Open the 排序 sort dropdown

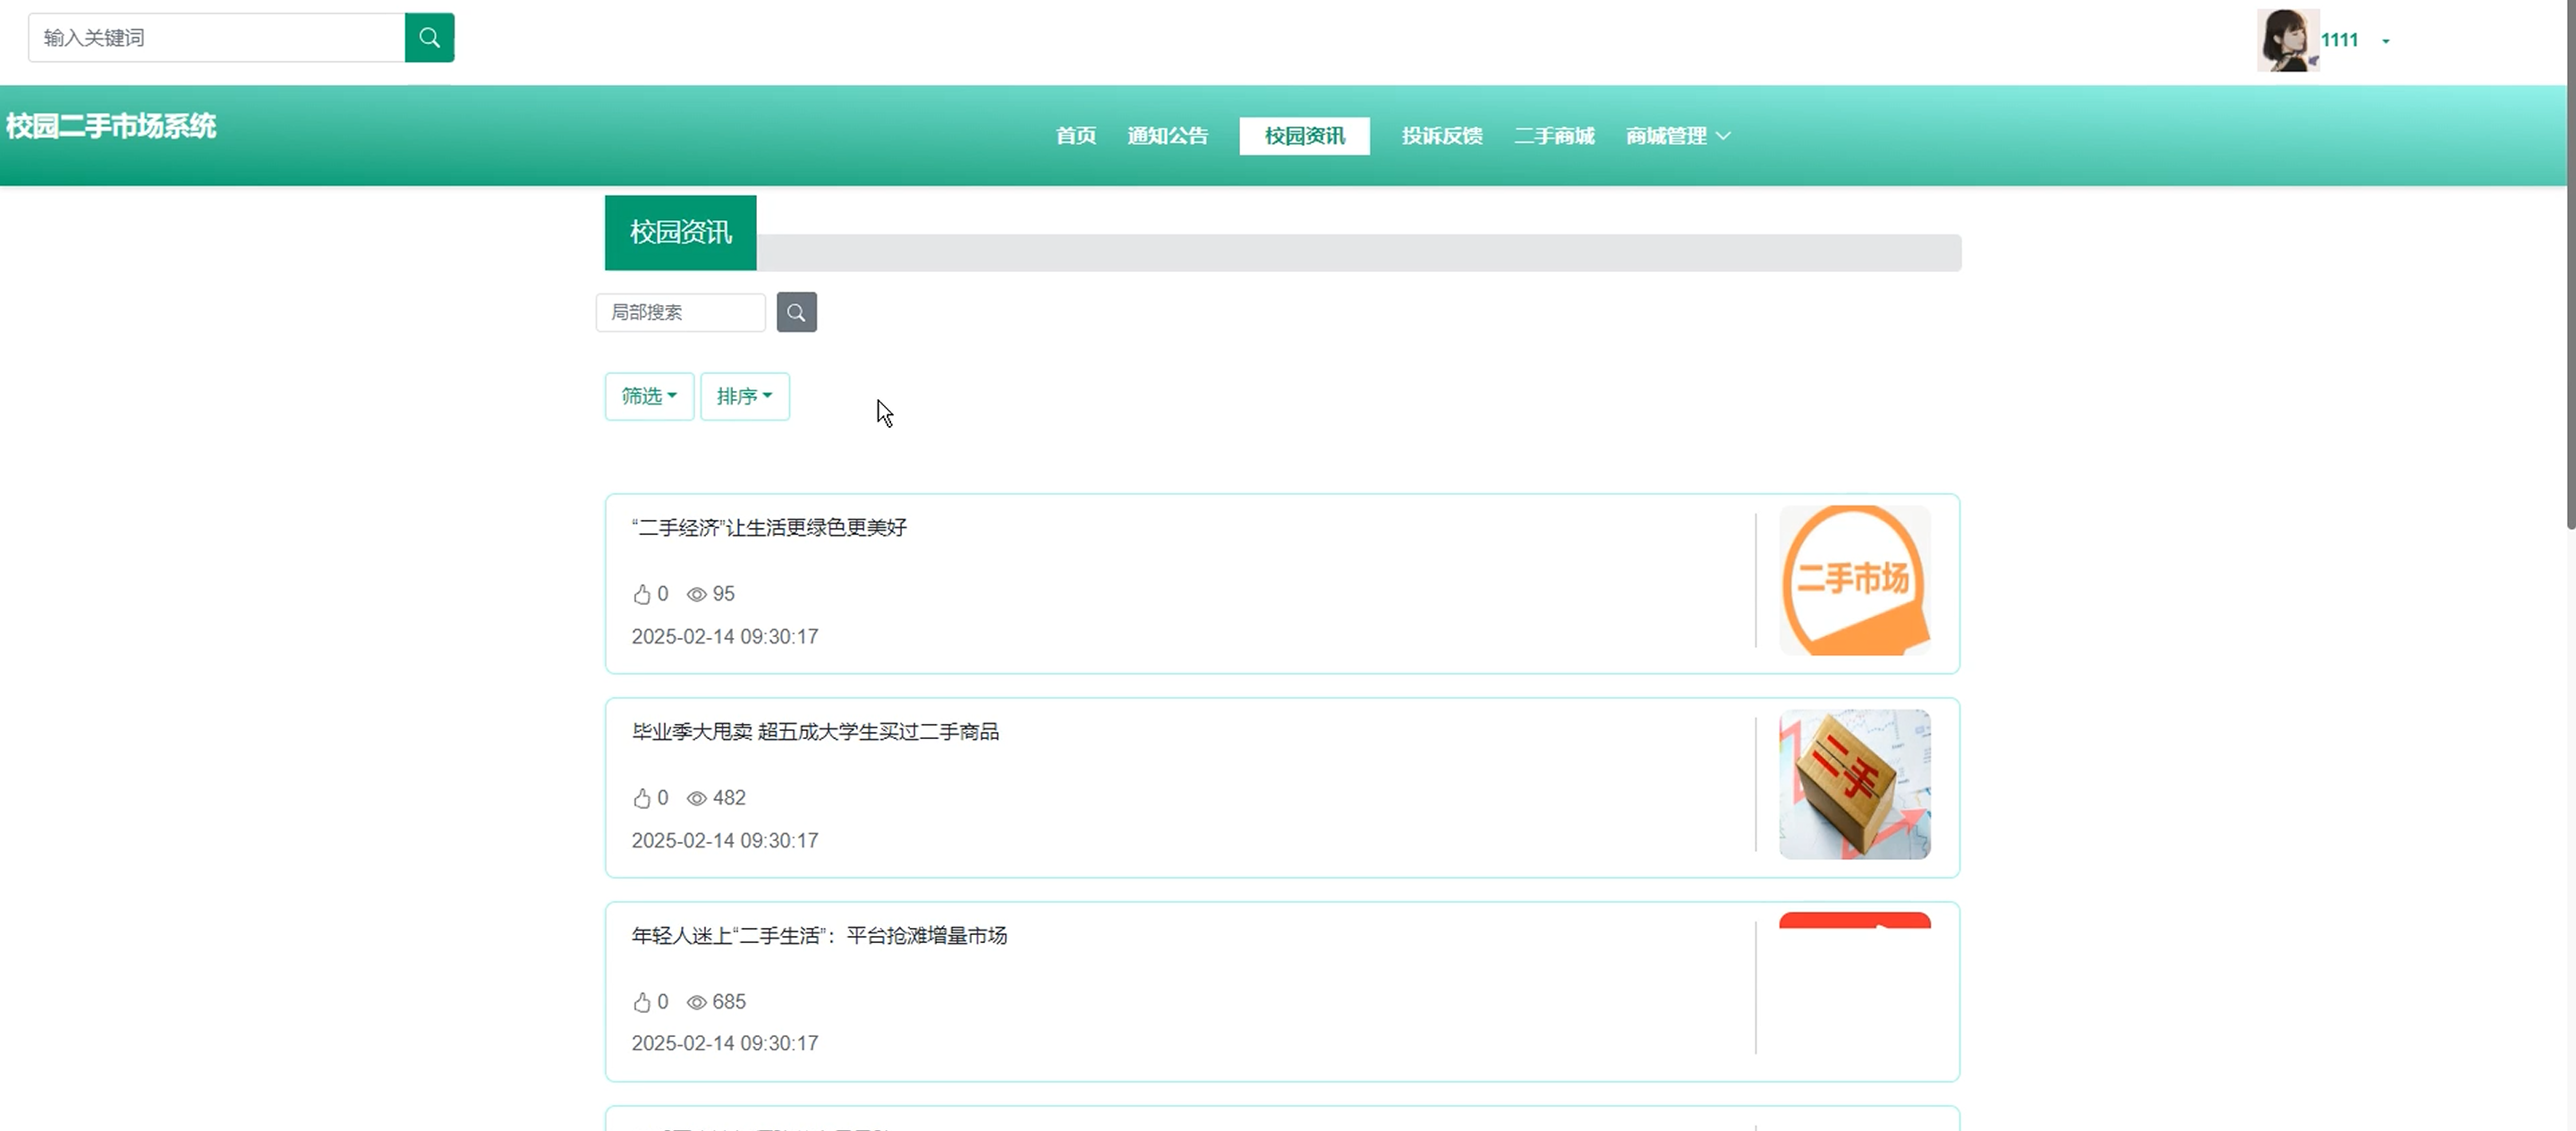coord(744,396)
